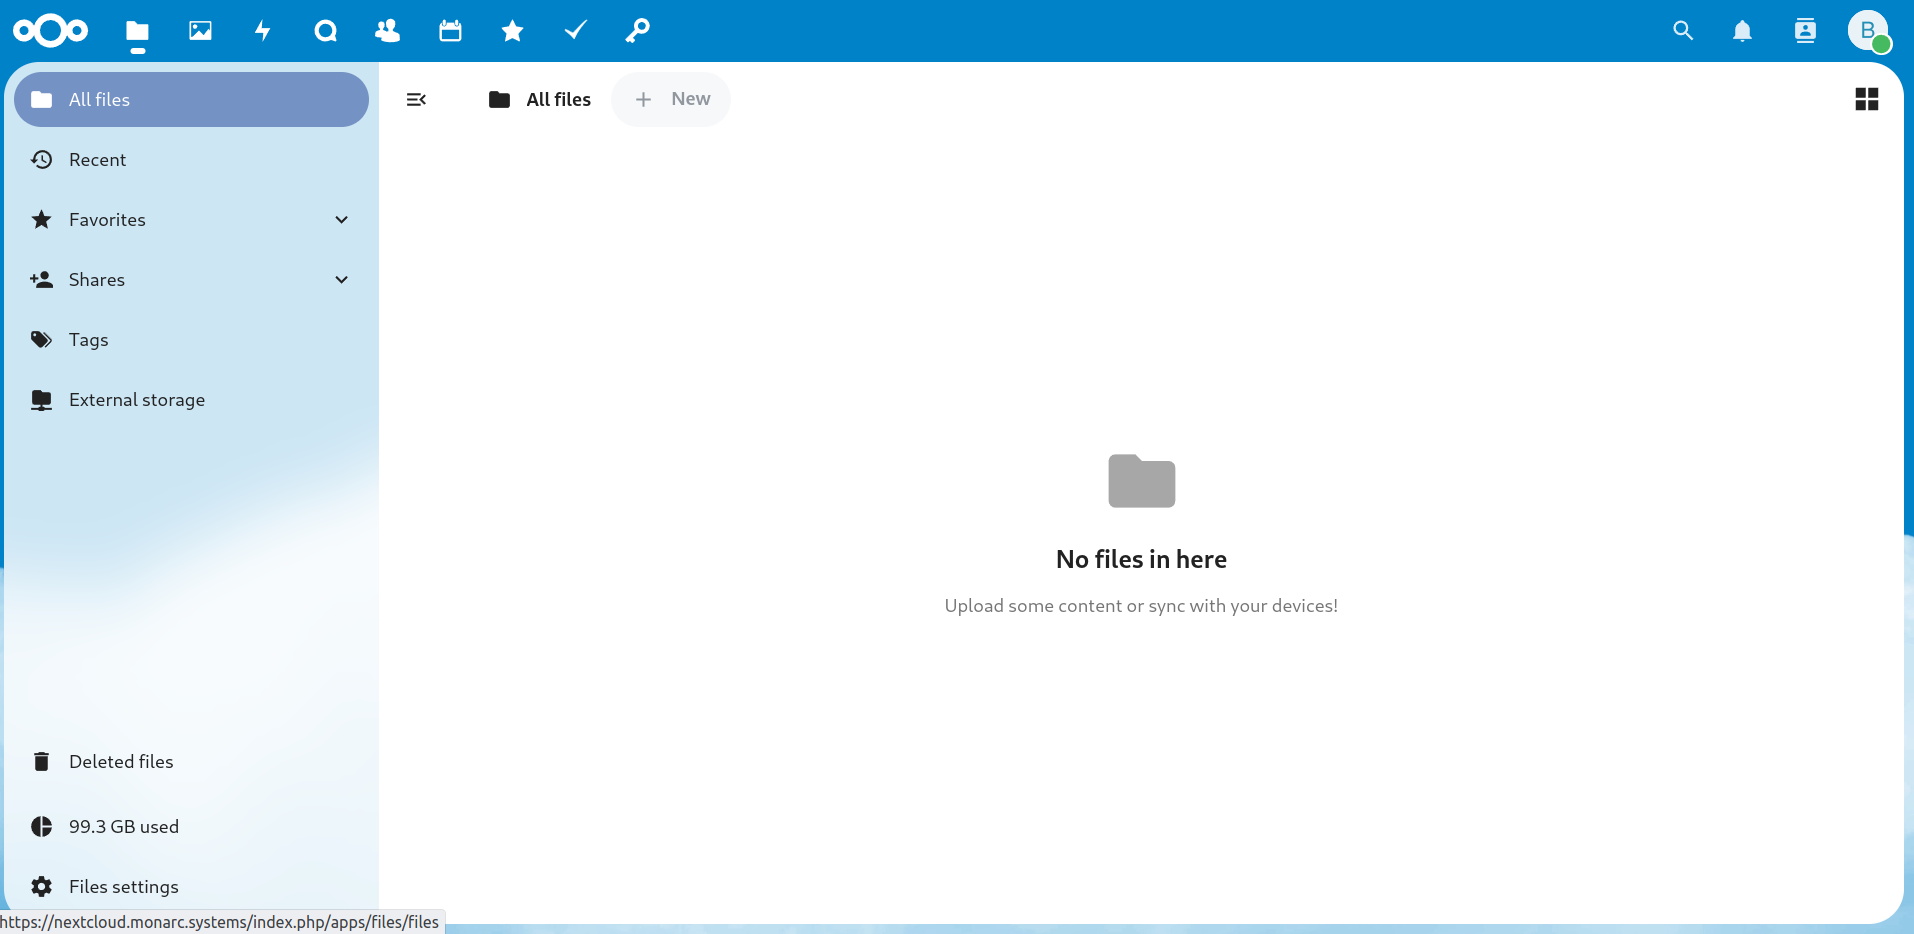
Task: Open the Passwords key app icon
Action: (638, 31)
